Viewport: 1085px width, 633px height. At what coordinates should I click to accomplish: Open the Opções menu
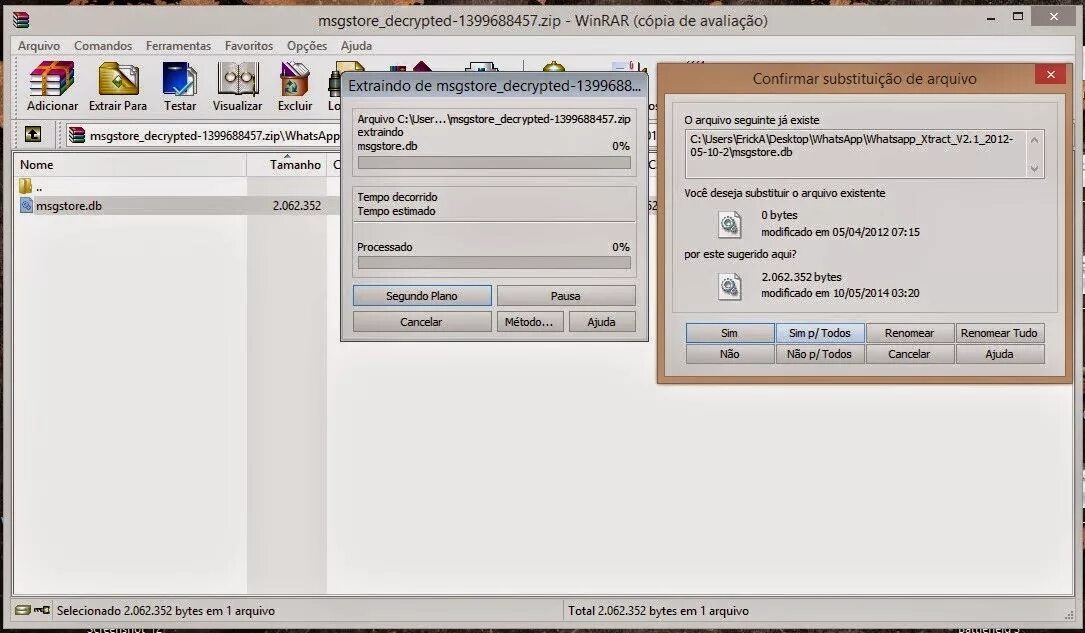(x=307, y=46)
